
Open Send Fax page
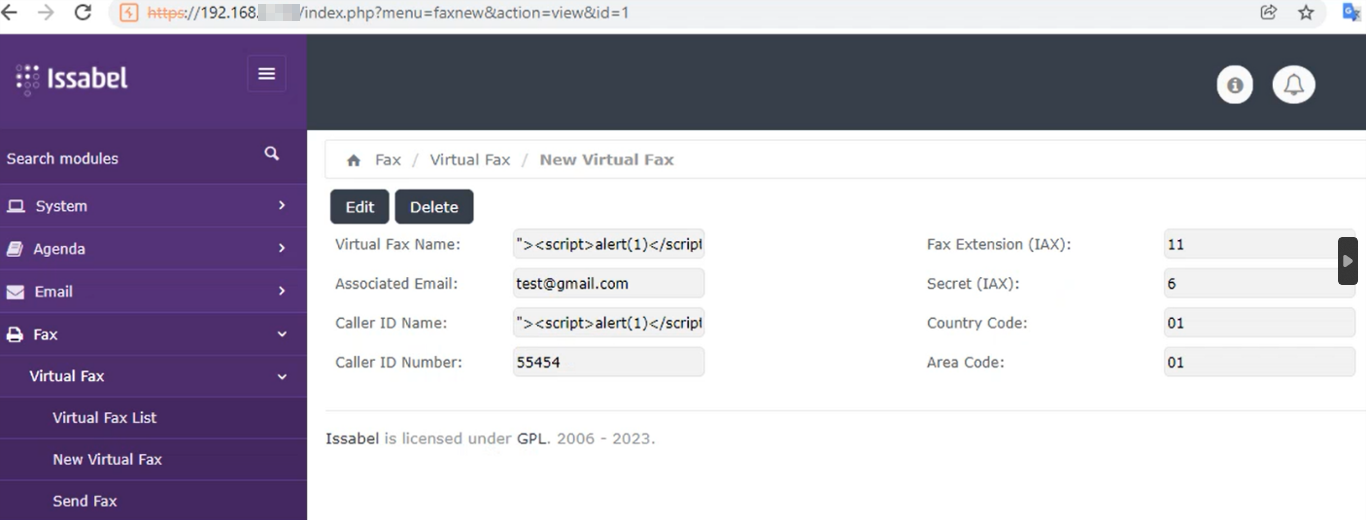coord(153,501)
